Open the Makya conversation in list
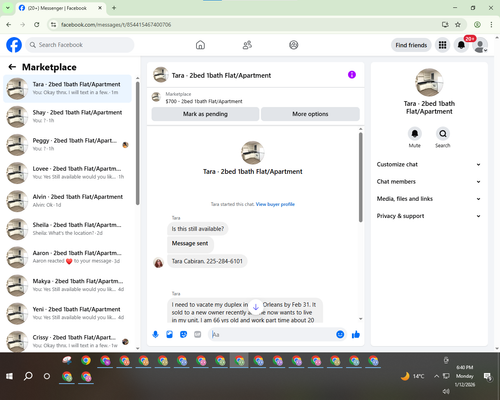The height and width of the screenshot is (400, 500). pyautogui.click(x=68, y=285)
